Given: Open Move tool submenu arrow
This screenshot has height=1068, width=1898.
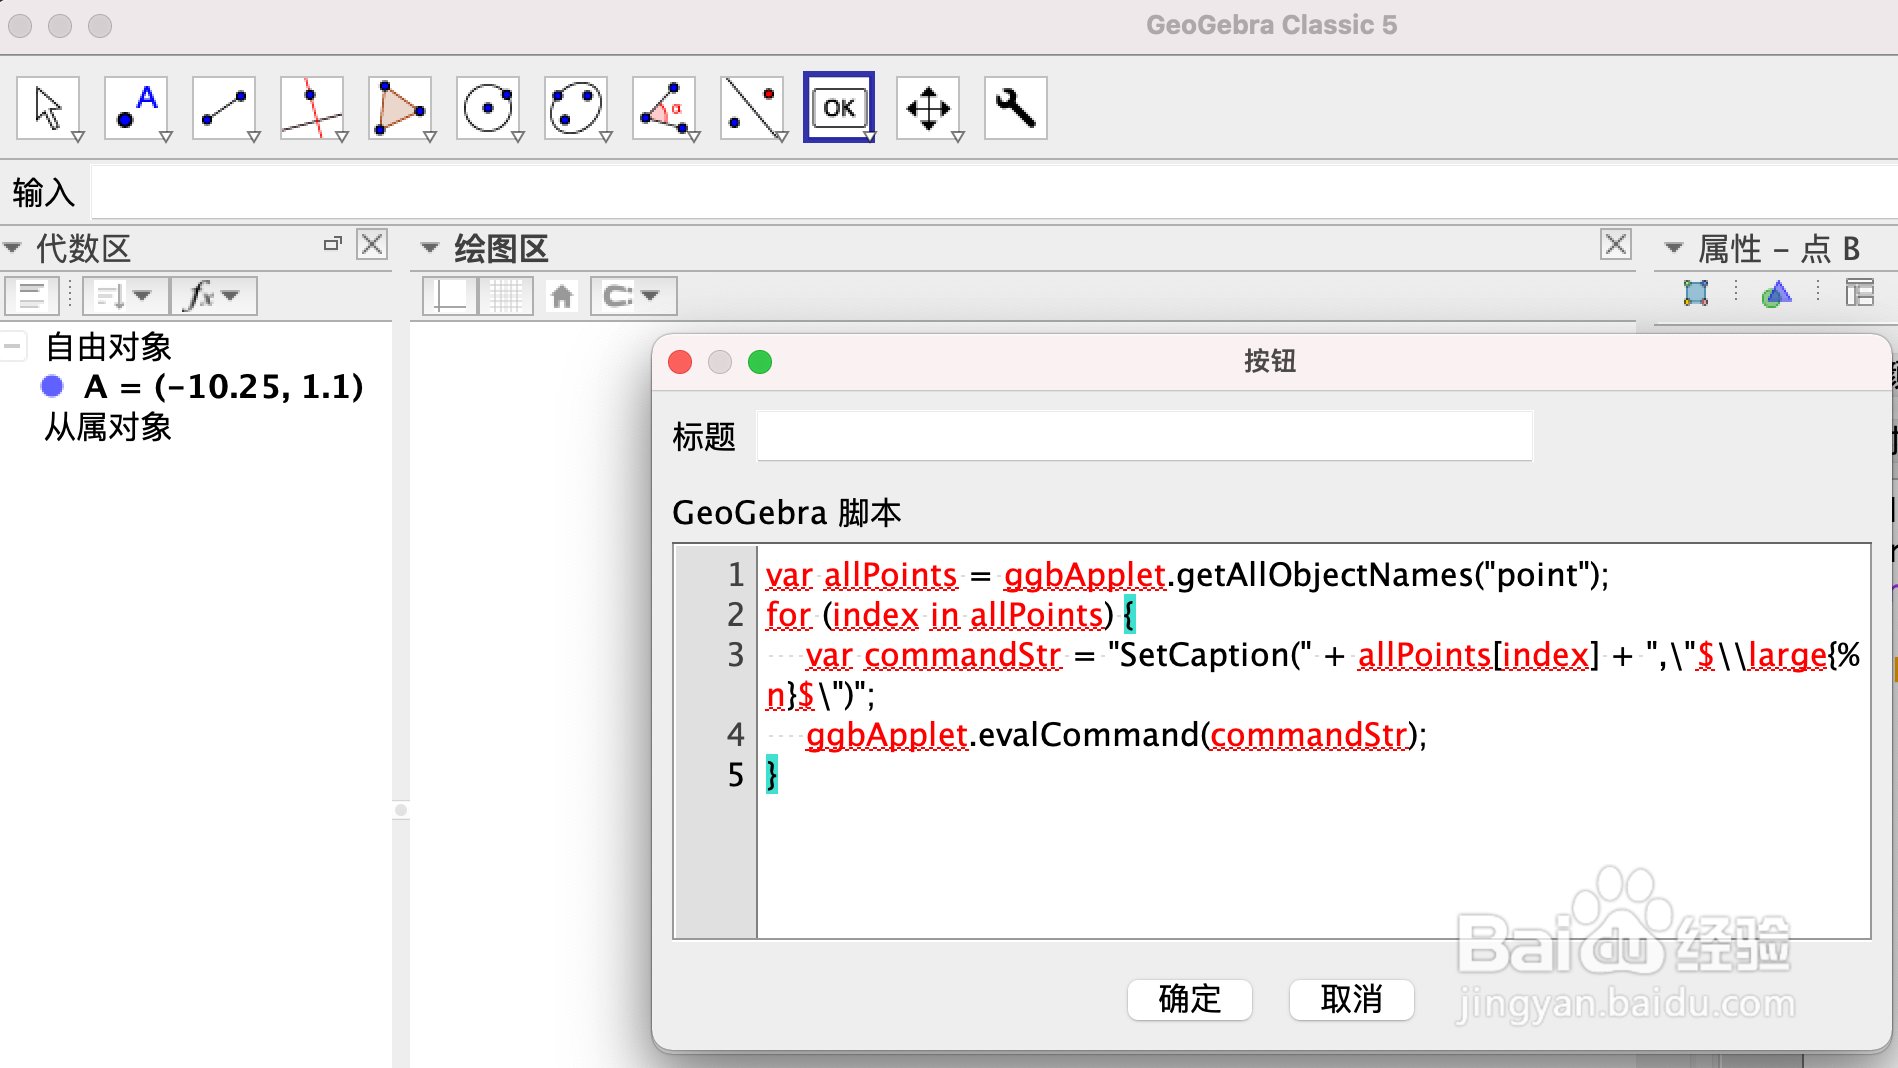Looking at the screenshot, I should (78, 137).
